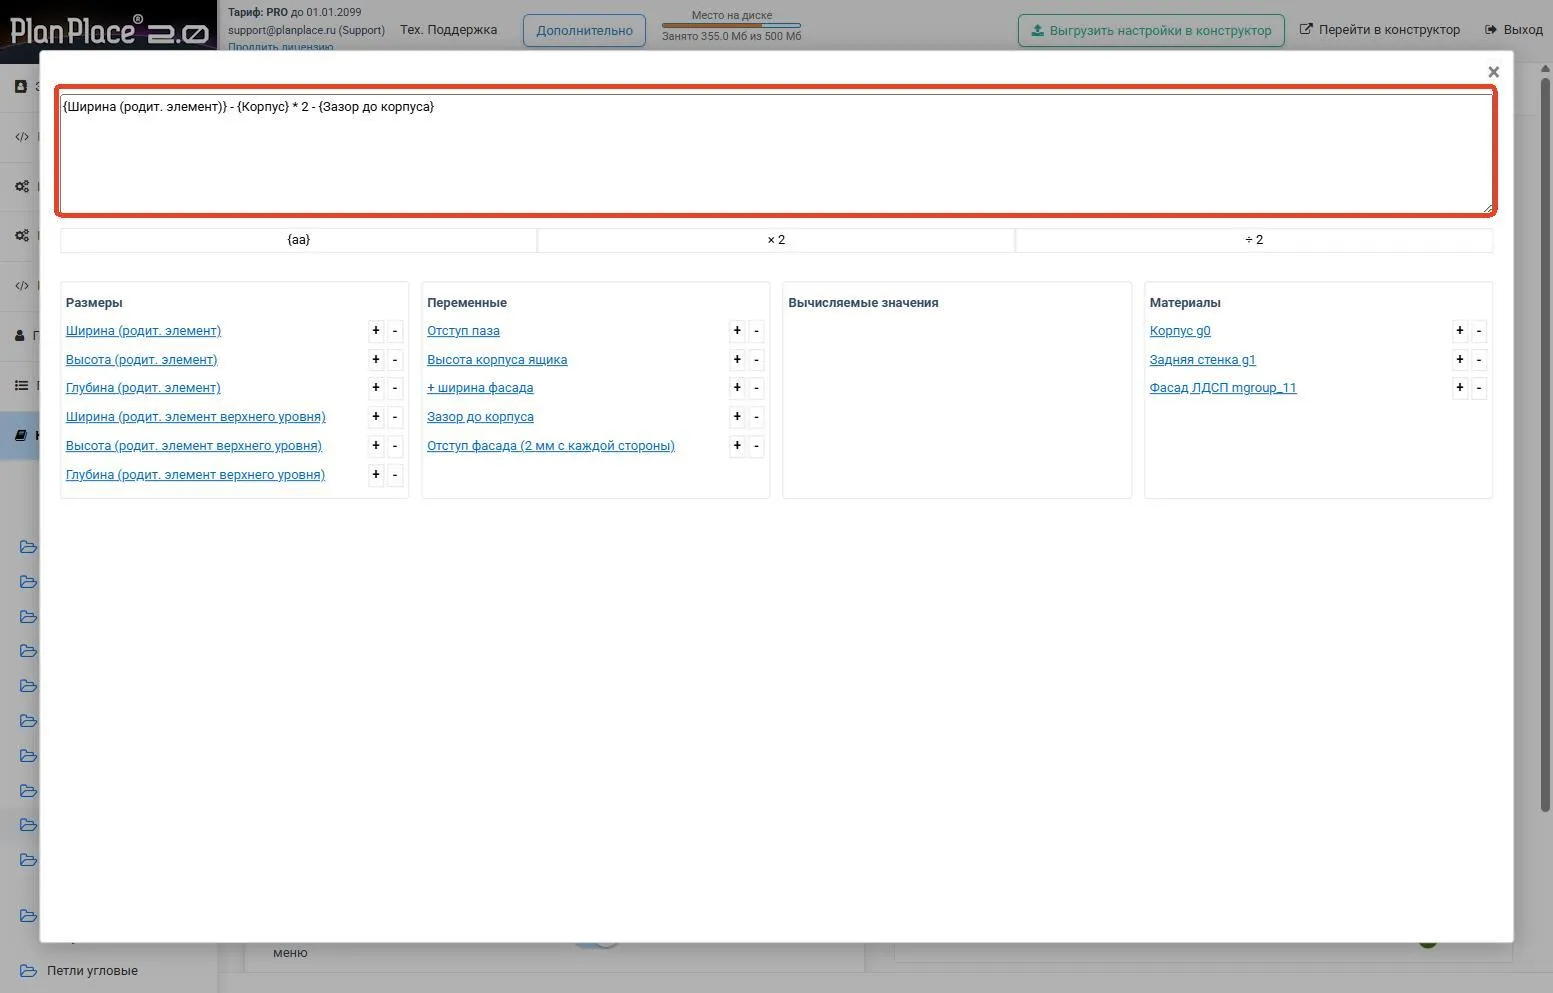The height and width of the screenshot is (993, 1553).
Task: Plus for Высота (родит. элемент верхнего уровня)
Action: 376,446
